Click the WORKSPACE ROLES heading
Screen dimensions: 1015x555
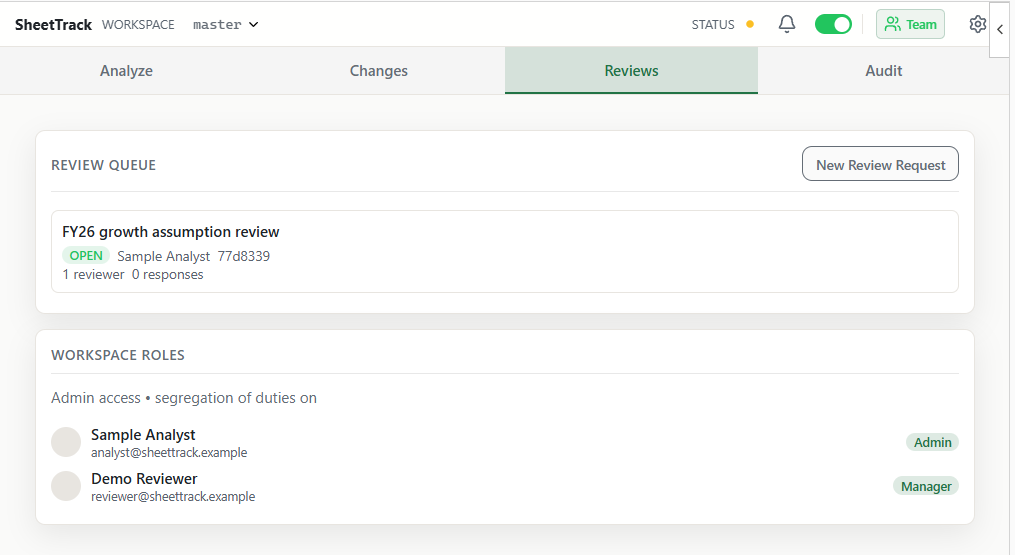[x=118, y=355]
